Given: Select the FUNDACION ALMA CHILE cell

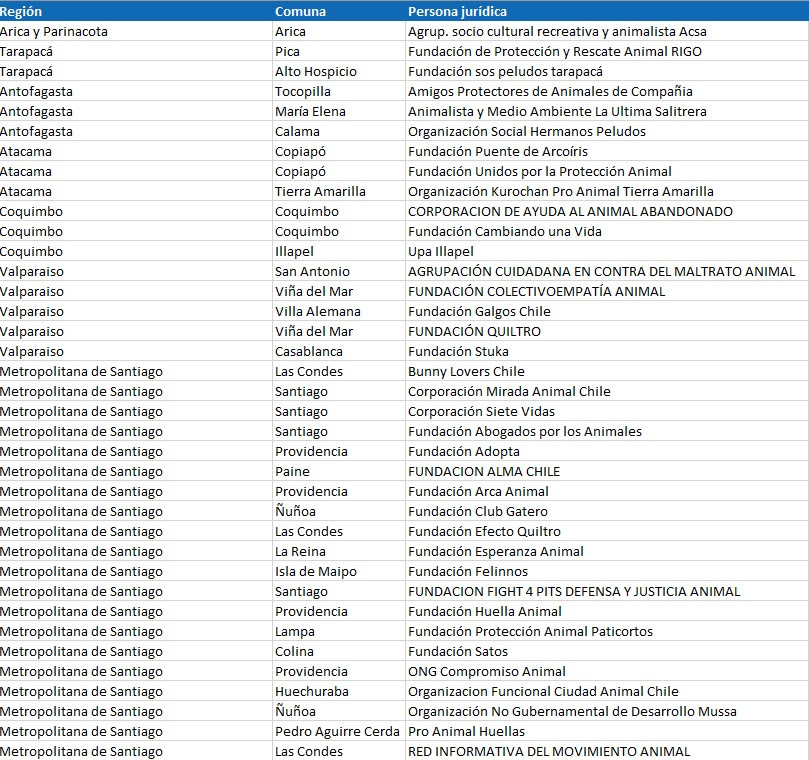Looking at the screenshot, I should [607, 472].
